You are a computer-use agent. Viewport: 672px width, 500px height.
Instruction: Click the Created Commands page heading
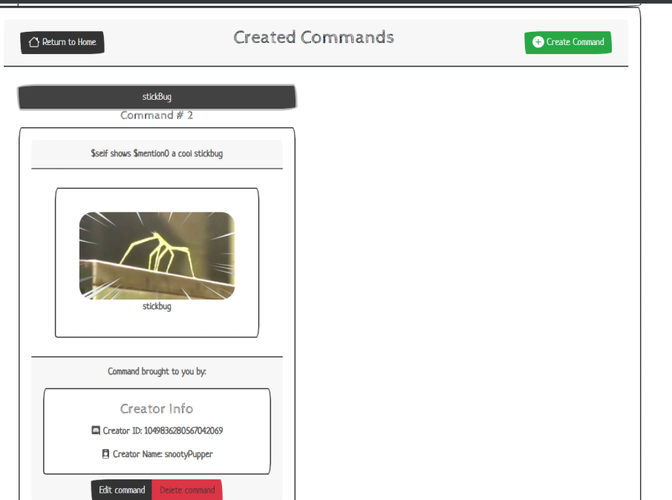pos(314,38)
